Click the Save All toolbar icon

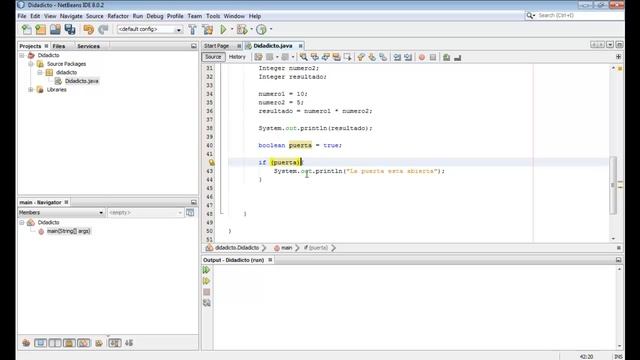pos(70,29)
